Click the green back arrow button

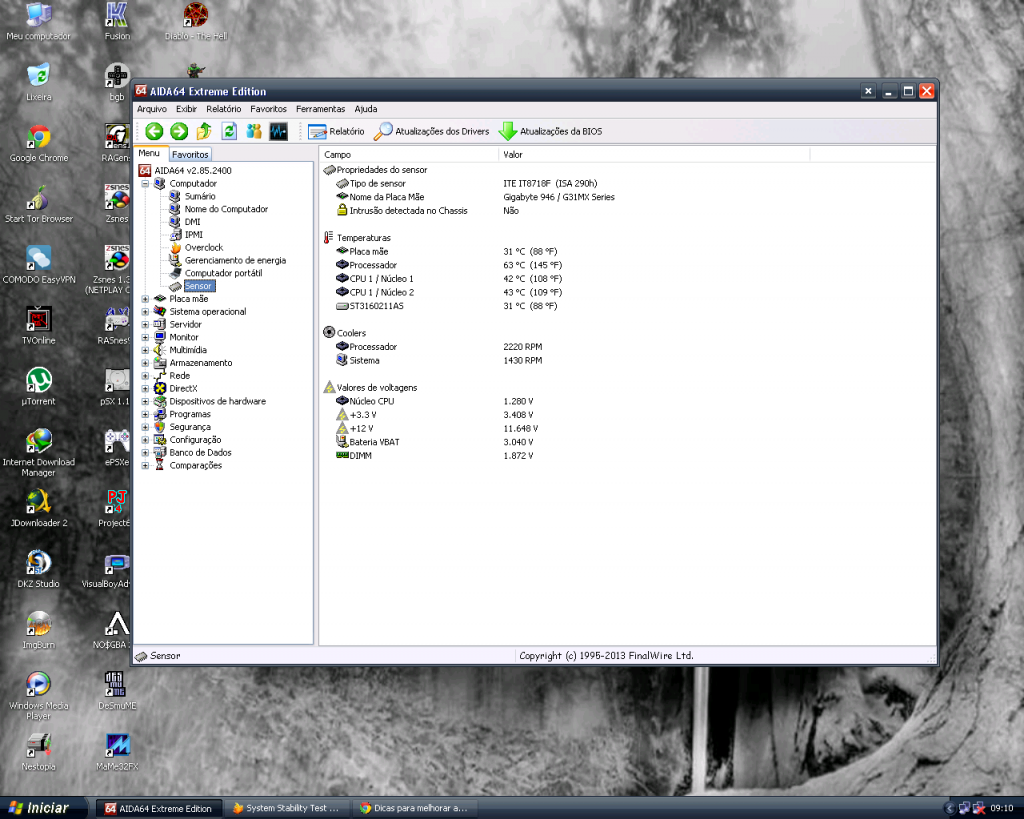(x=152, y=130)
